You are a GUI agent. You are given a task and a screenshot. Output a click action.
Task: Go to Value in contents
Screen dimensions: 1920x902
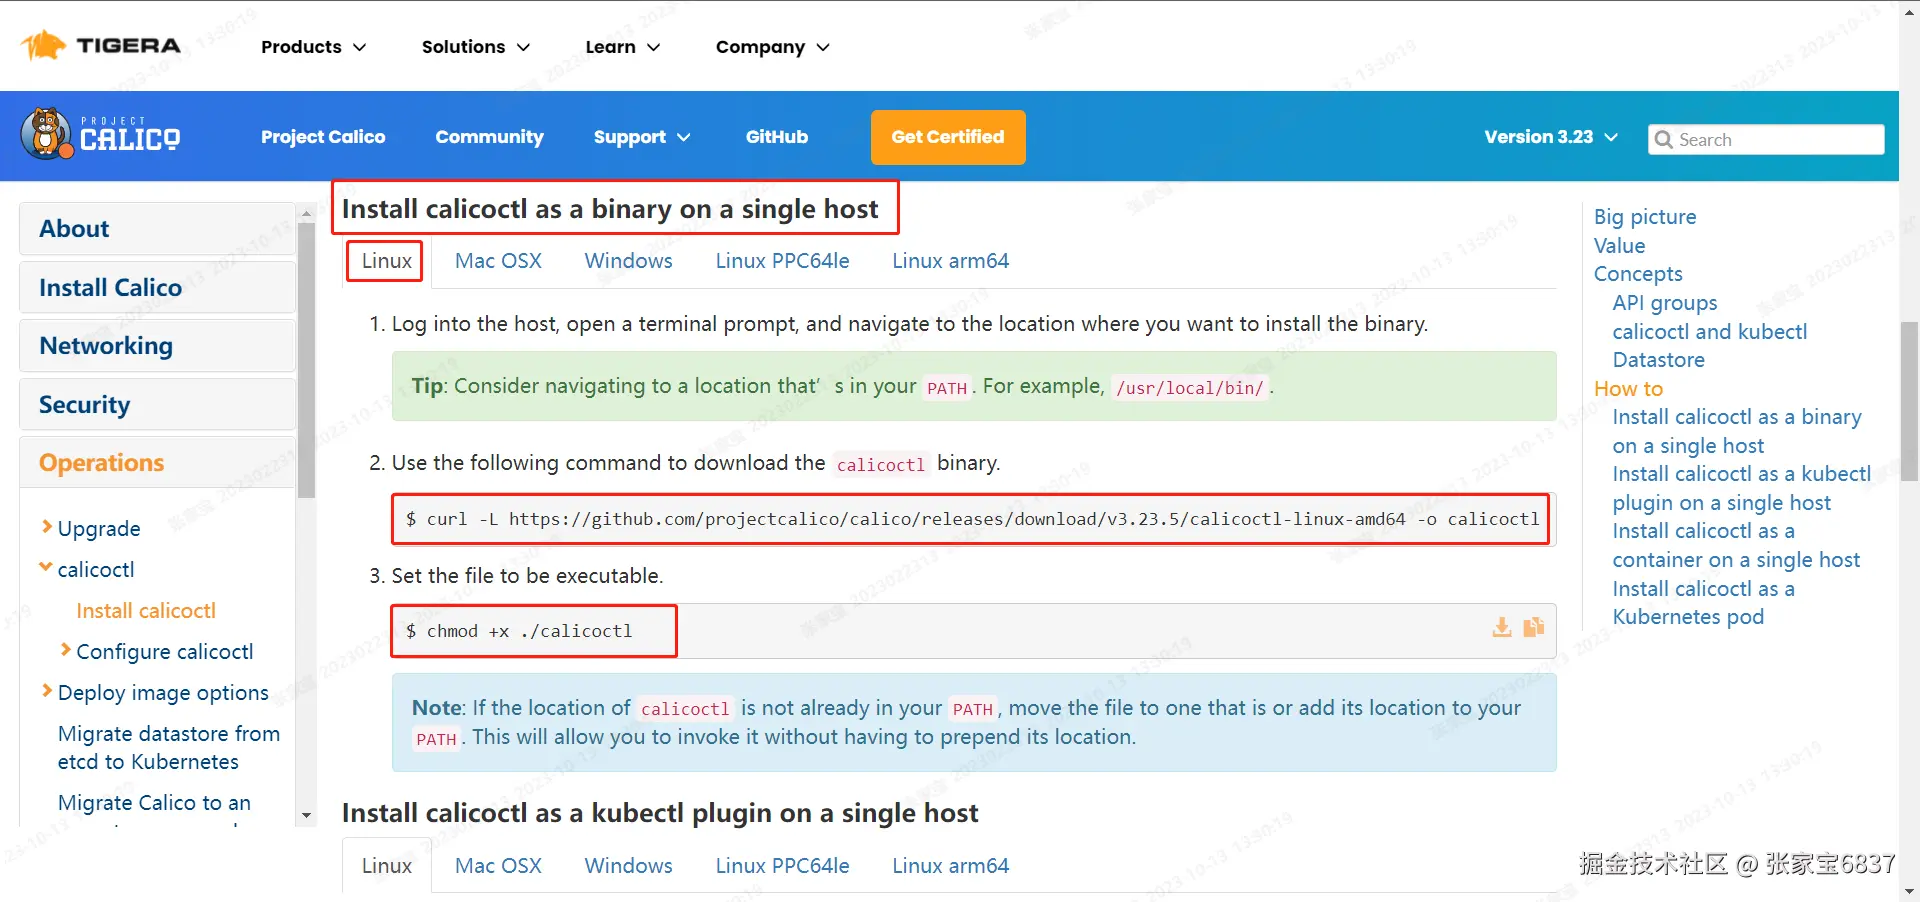[x=1619, y=246]
